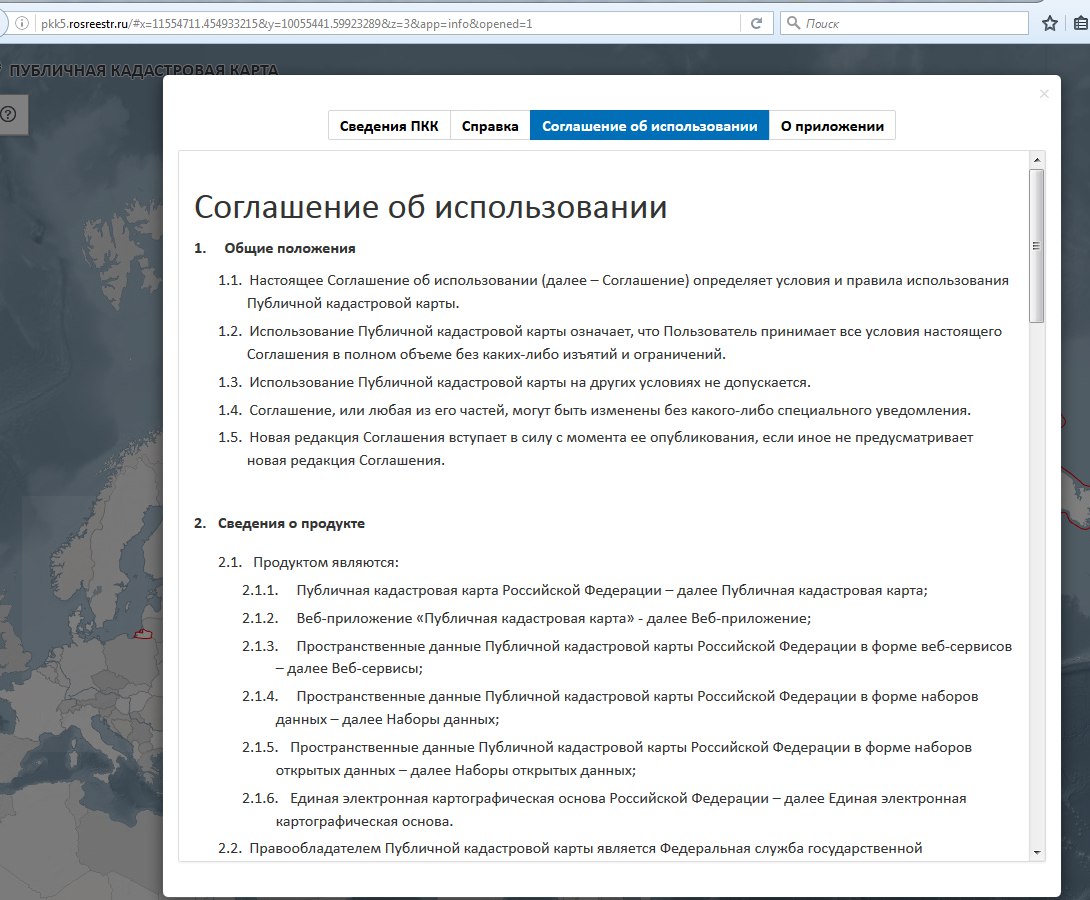Click the section heading Общие положения

289,248
